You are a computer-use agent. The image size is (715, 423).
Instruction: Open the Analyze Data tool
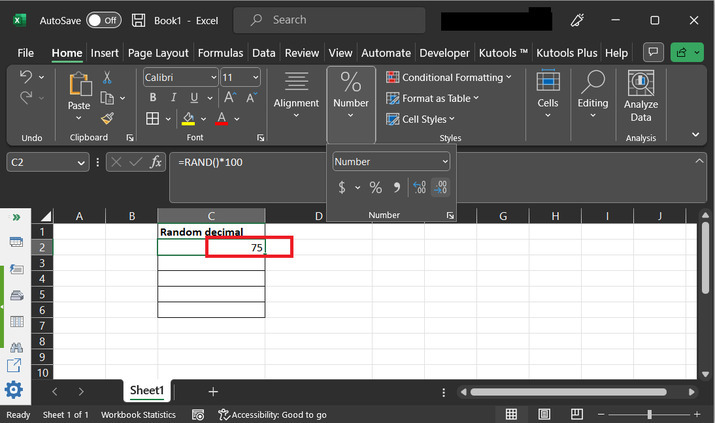[640, 97]
